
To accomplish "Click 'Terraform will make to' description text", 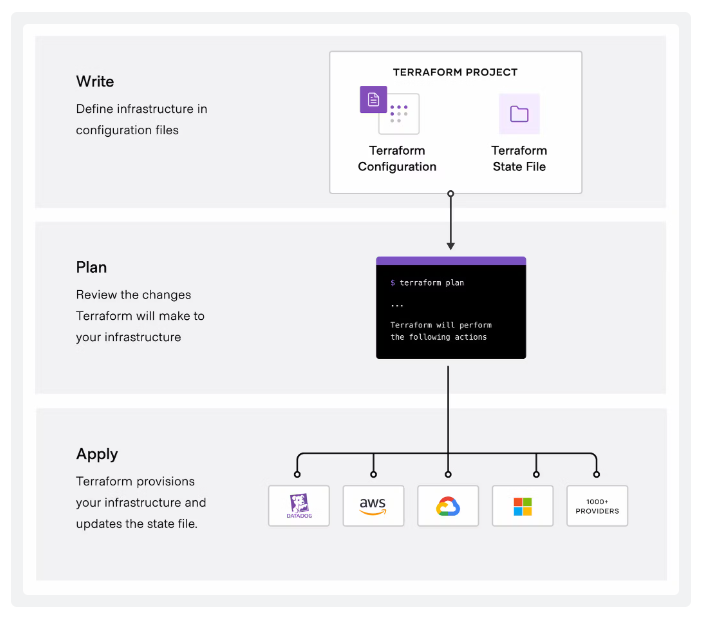I will point(140,316).
